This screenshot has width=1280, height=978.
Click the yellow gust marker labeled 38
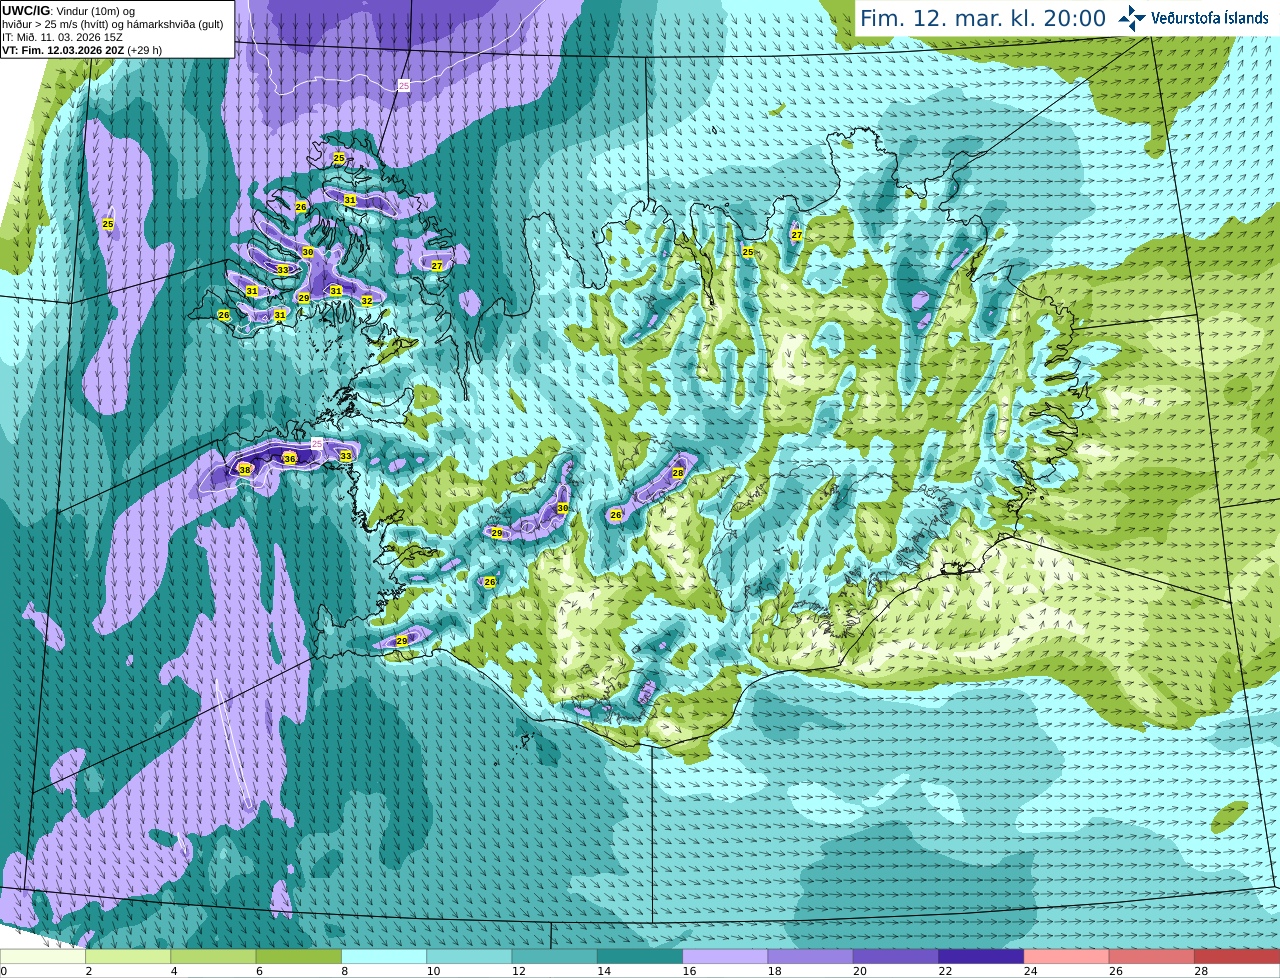coord(245,469)
